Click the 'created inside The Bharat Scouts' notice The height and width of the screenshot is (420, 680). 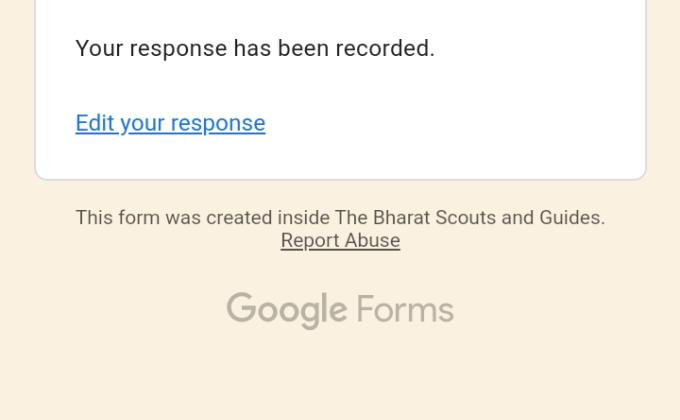[340, 218]
